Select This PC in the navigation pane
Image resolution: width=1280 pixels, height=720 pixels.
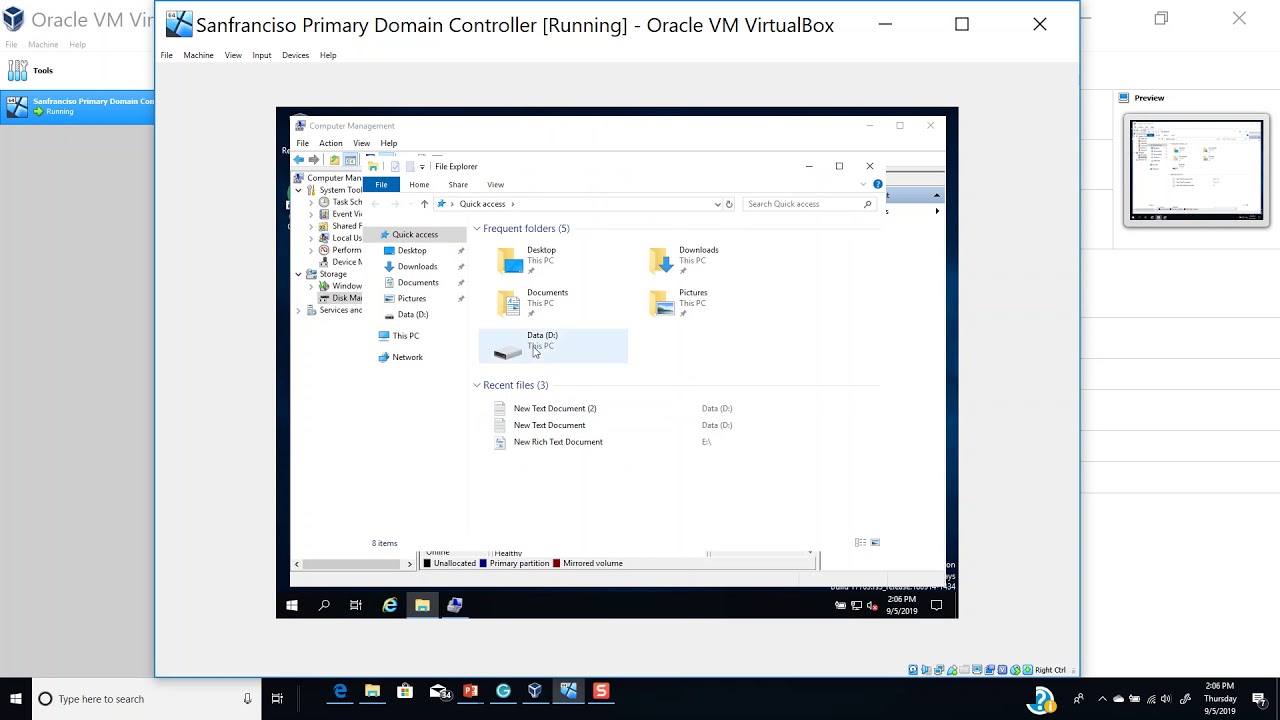[405, 336]
